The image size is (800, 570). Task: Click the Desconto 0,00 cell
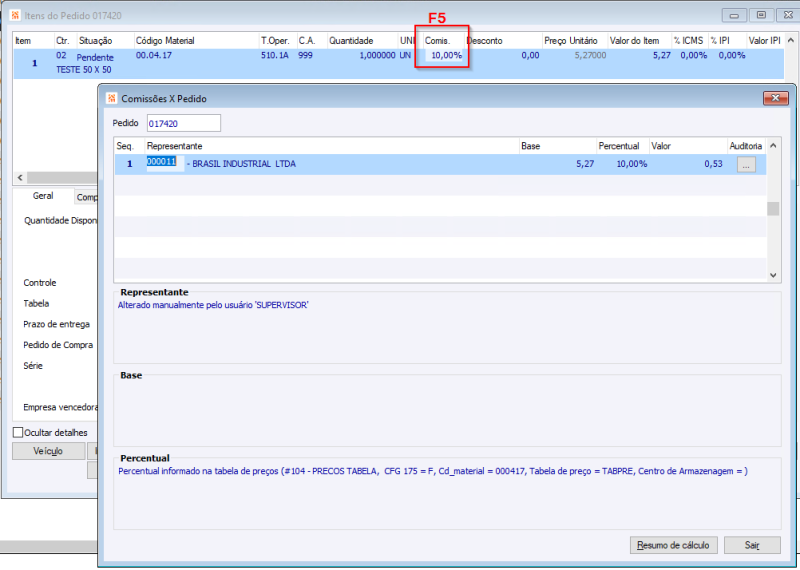click(530, 55)
